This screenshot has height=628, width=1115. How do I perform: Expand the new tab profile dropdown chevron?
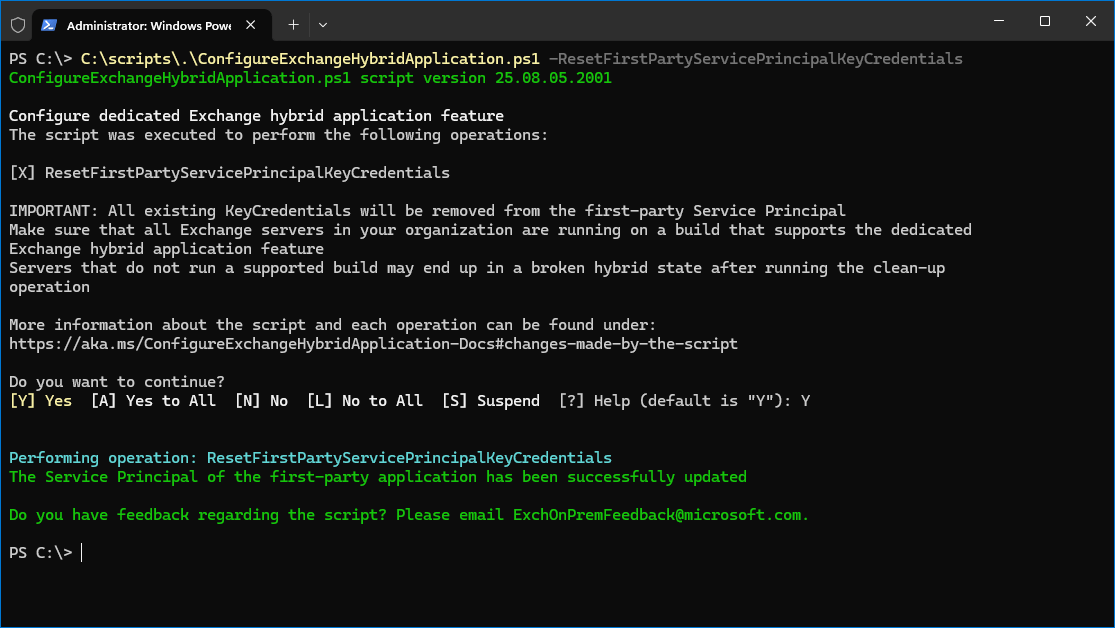point(323,24)
